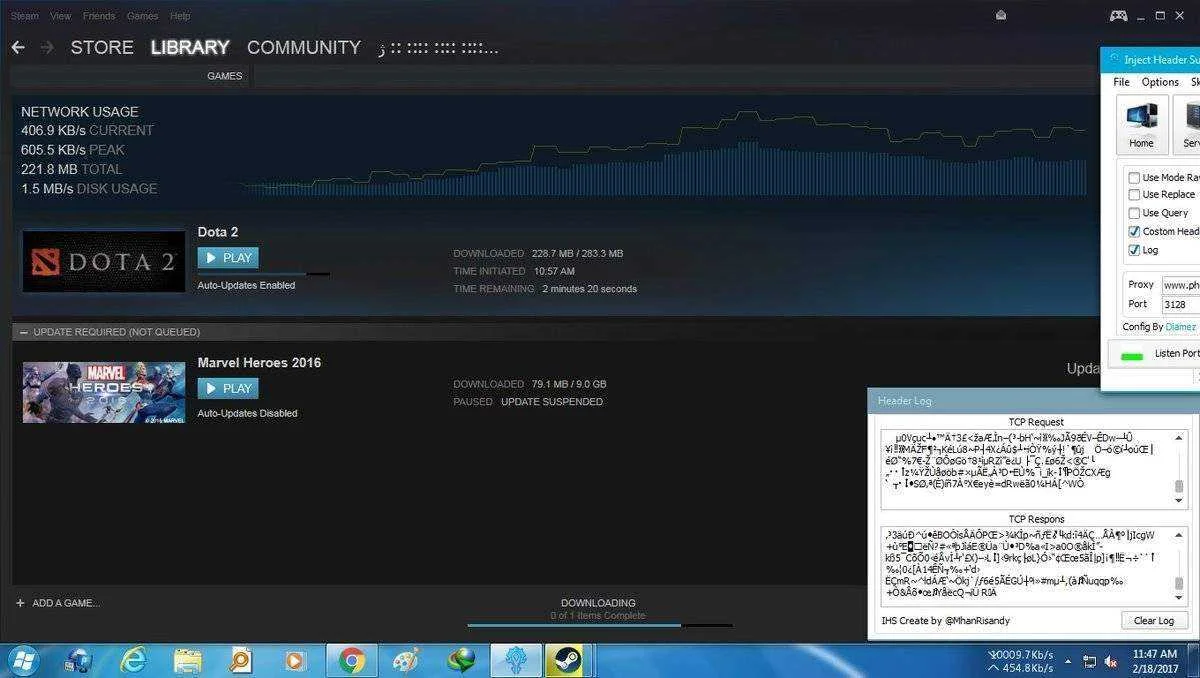1200x678 pixels.
Task: Open Internet Explorer from the taskbar
Action: tap(133, 660)
